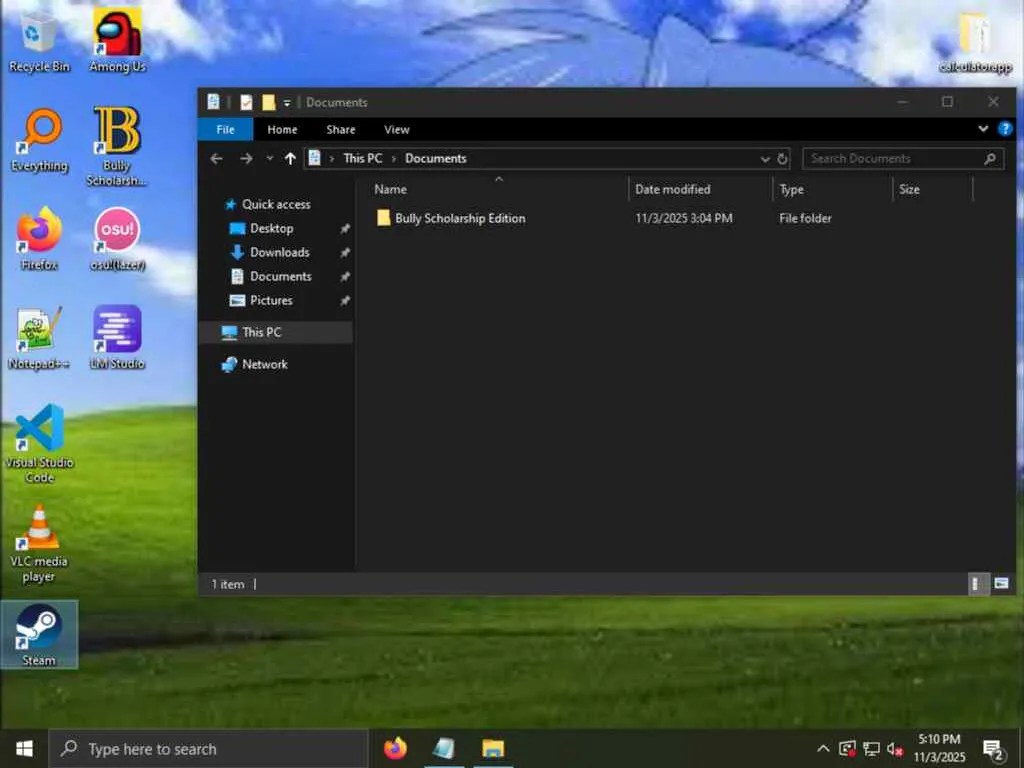This screenshot has width=1024, height=768.
Task: Open the Action Center notifications icon
Action: [x=993, y=750]
